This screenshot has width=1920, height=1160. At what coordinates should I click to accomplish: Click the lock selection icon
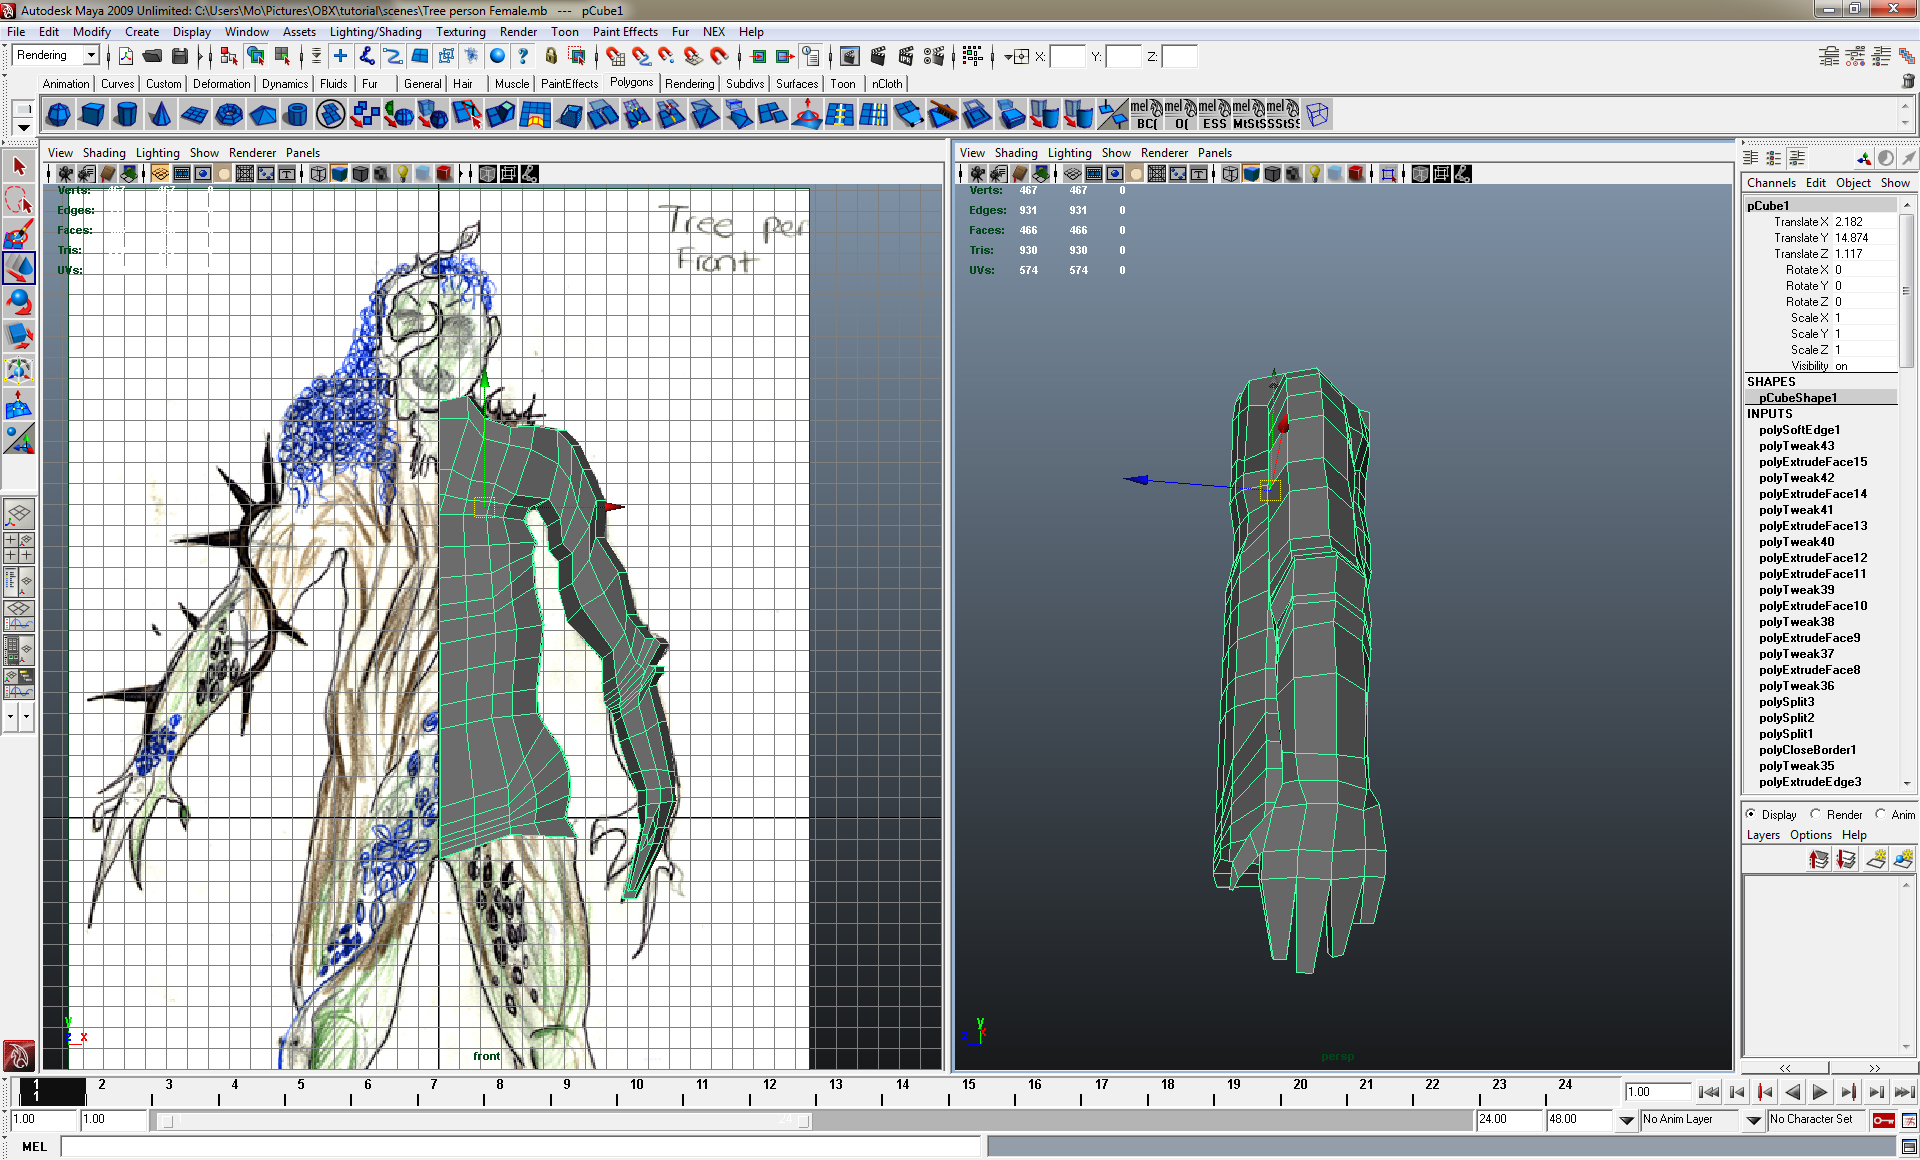pyautogui.click(x=550, y=57)
